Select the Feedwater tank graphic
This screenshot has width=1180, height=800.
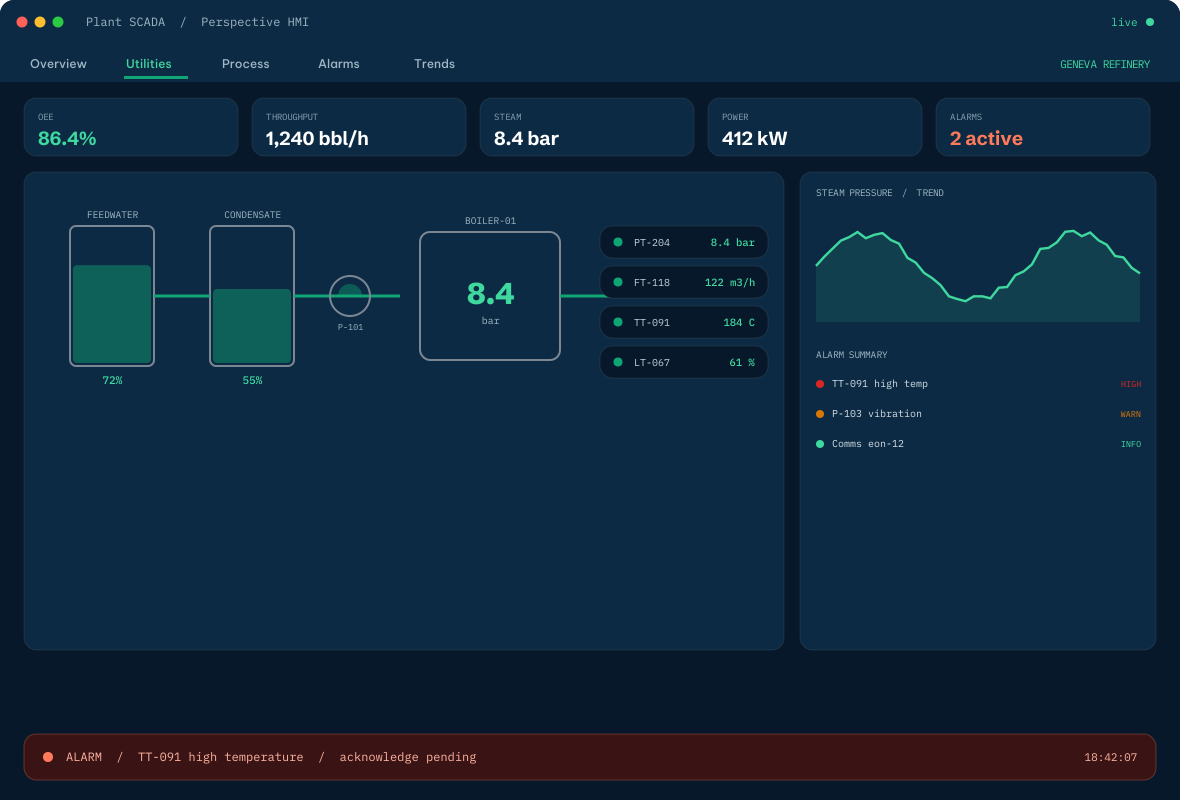pyautogui.click(x=112, y=296)
